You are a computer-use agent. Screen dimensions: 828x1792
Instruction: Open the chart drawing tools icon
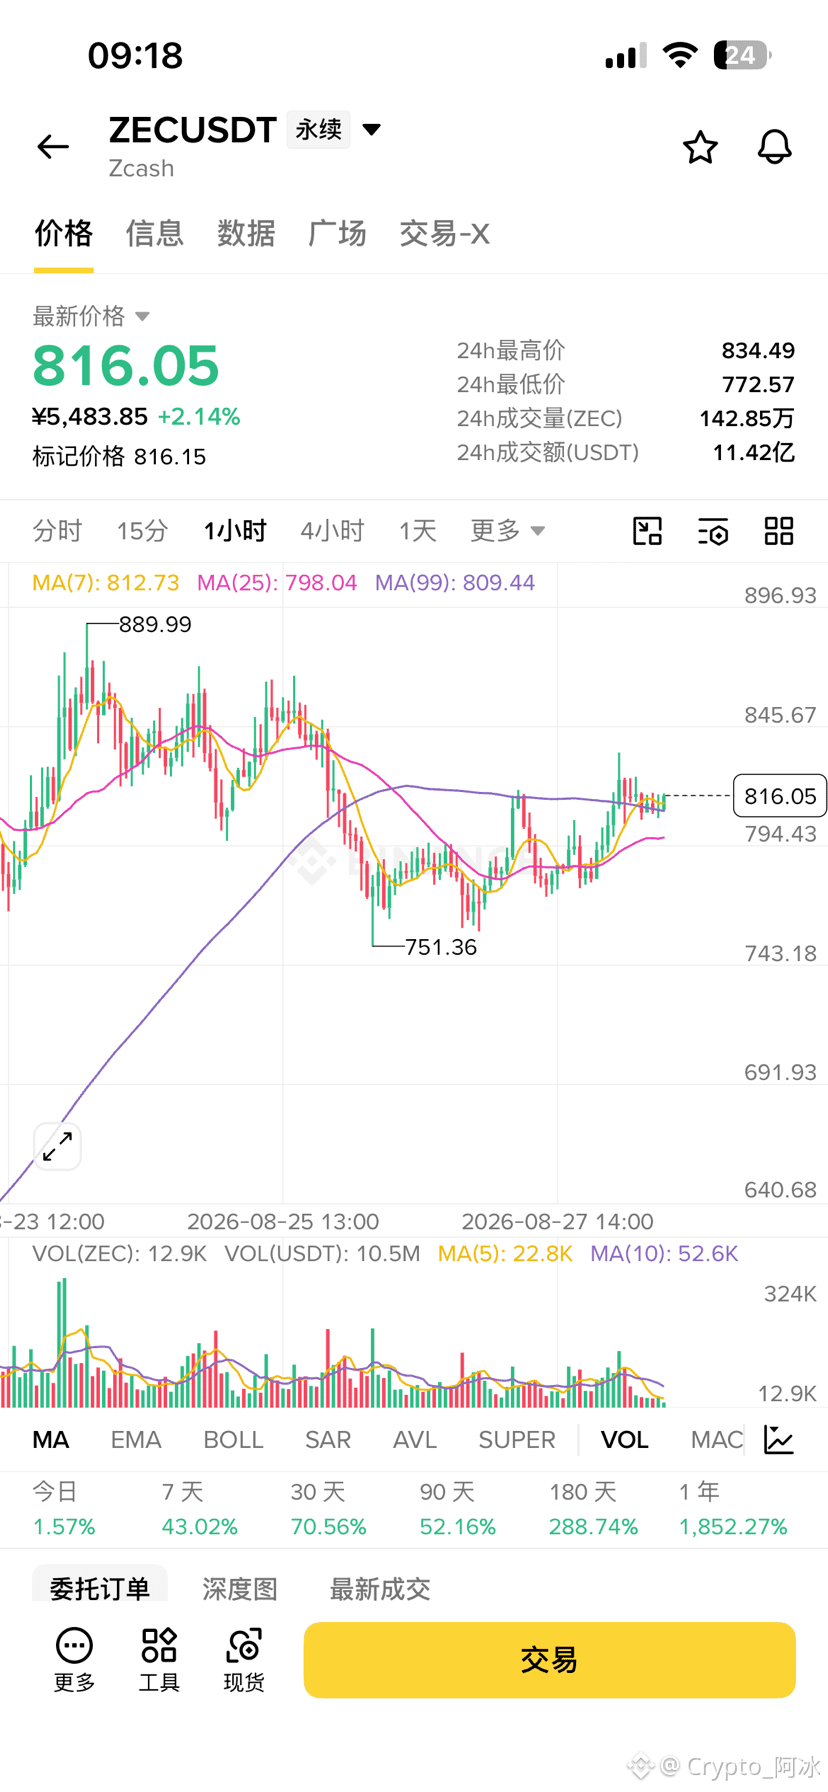(x=648, y=531)
